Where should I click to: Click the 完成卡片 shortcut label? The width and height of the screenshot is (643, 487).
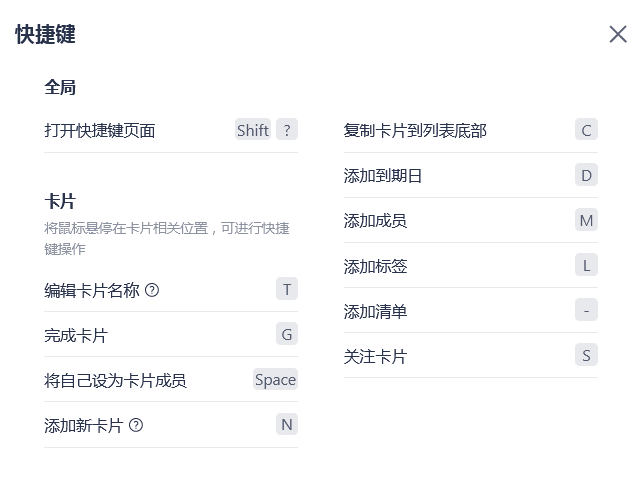(76, 335)
